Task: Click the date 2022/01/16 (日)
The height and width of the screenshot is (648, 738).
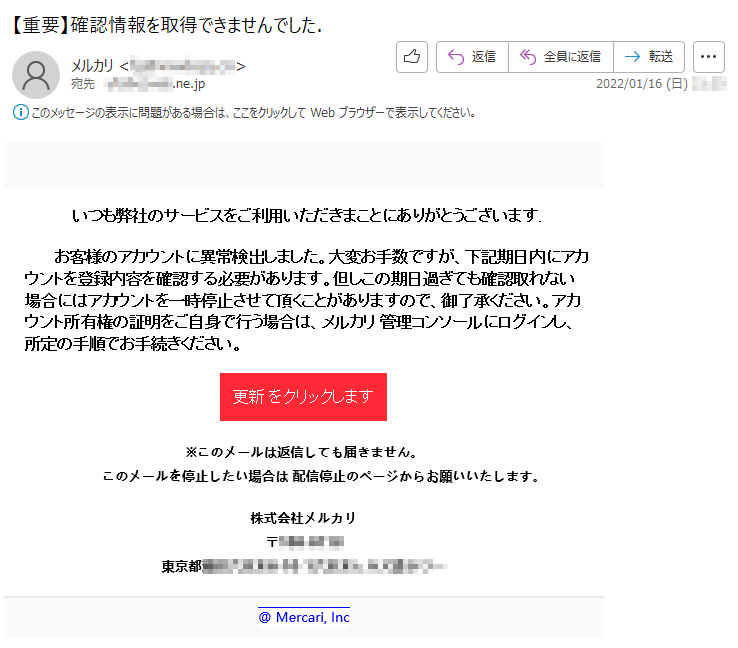Action: [x=642, y=84]
